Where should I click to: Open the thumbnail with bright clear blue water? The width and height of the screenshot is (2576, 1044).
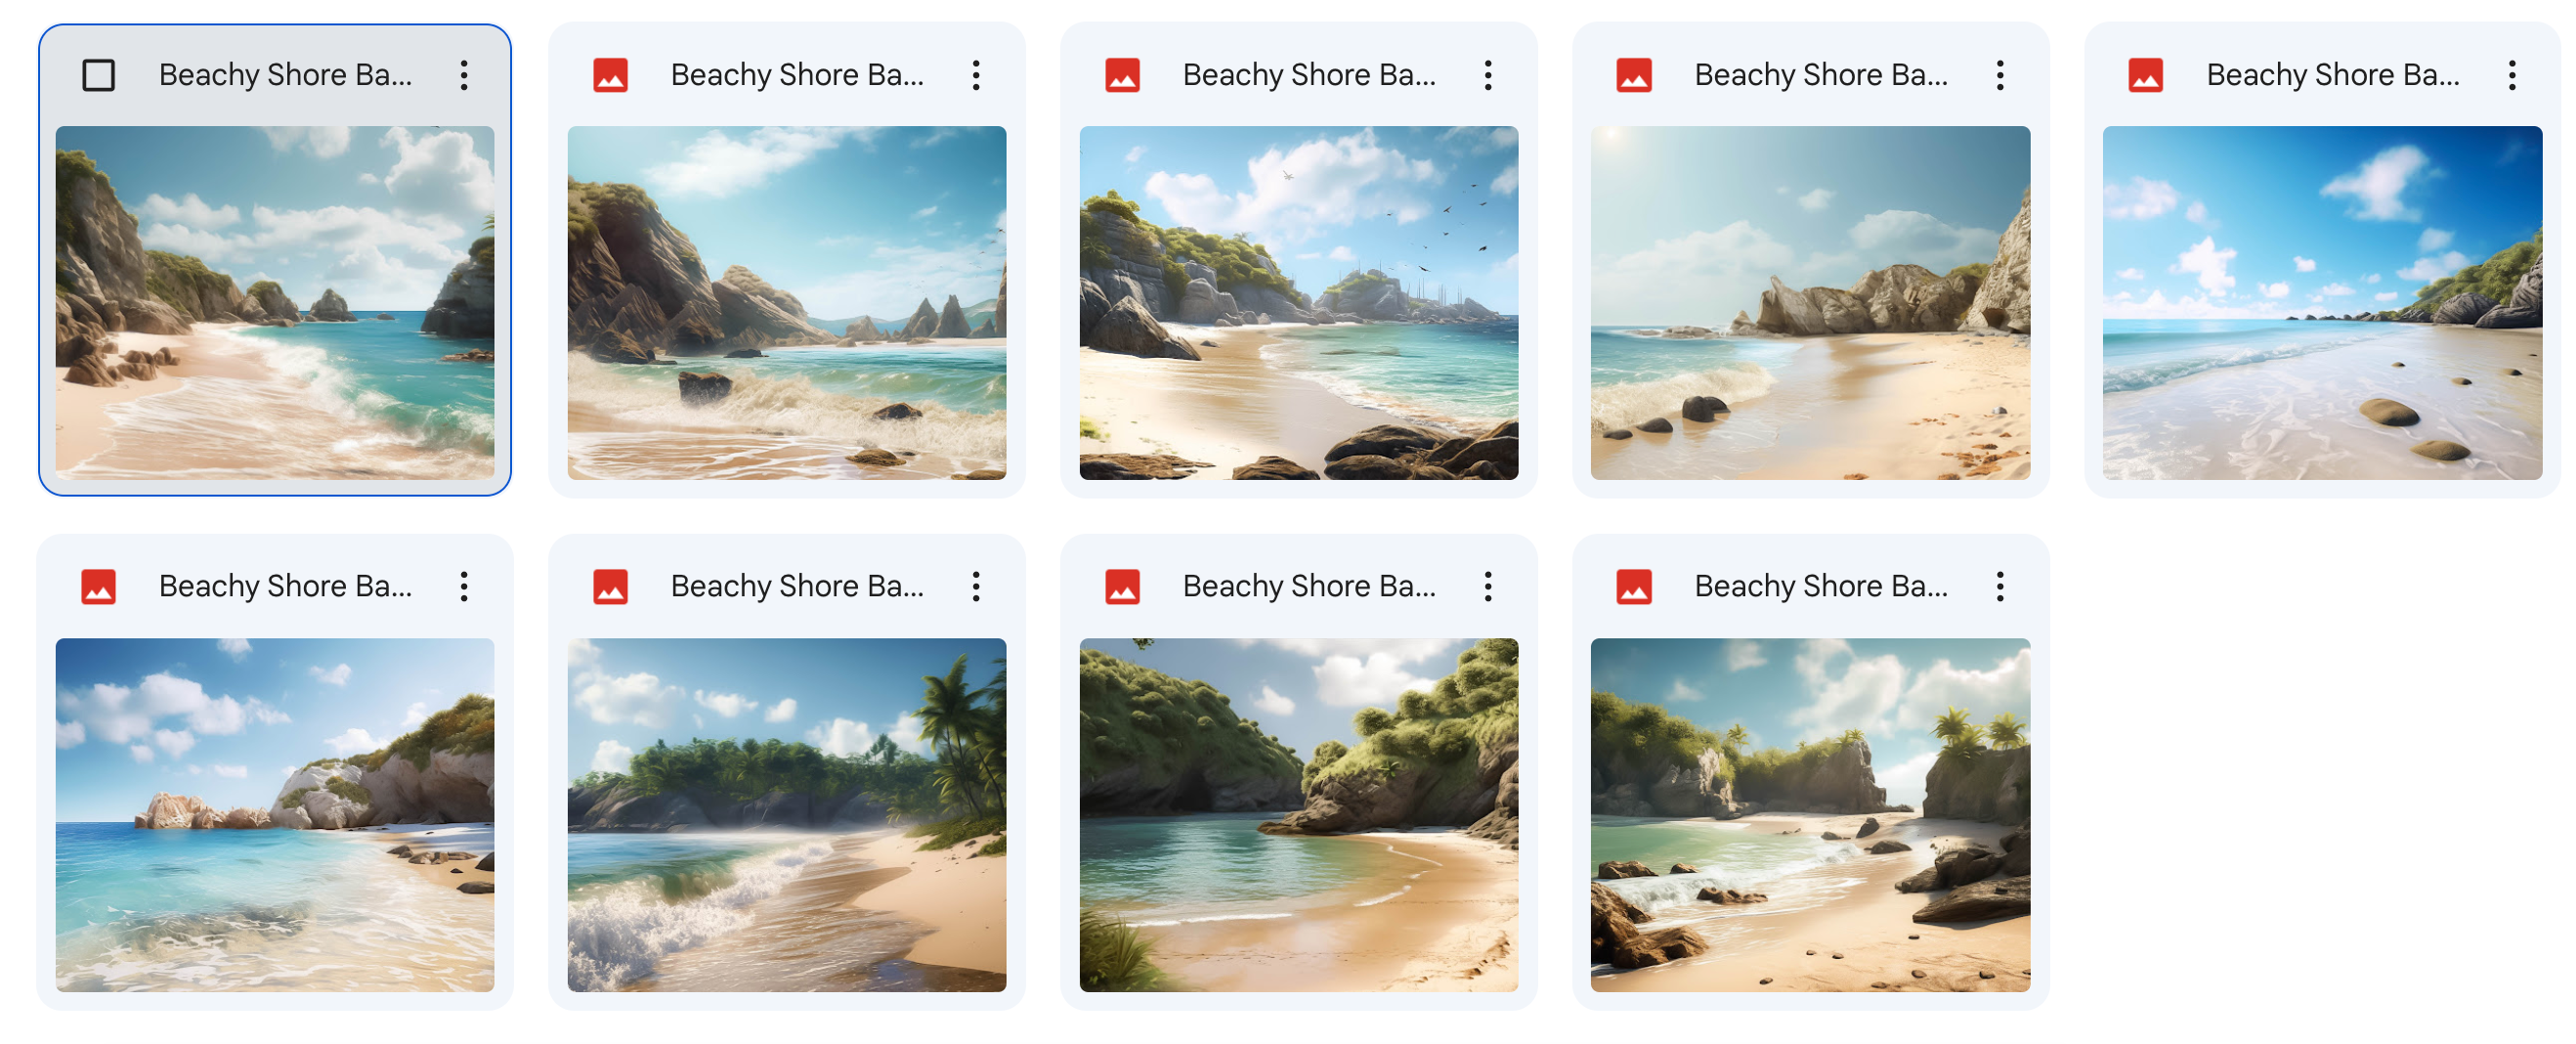(x=275, y=815)
